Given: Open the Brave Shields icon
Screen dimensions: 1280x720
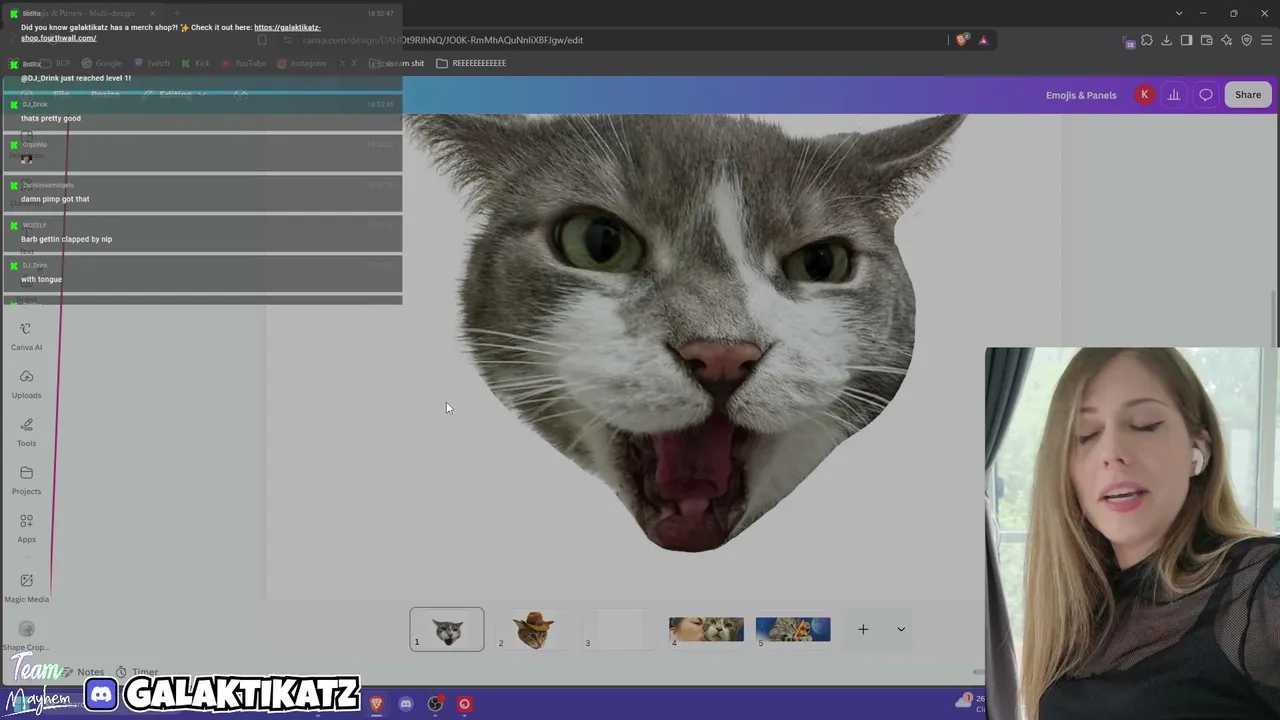Looking at the screenshot, I should click(x=962, y=40).
